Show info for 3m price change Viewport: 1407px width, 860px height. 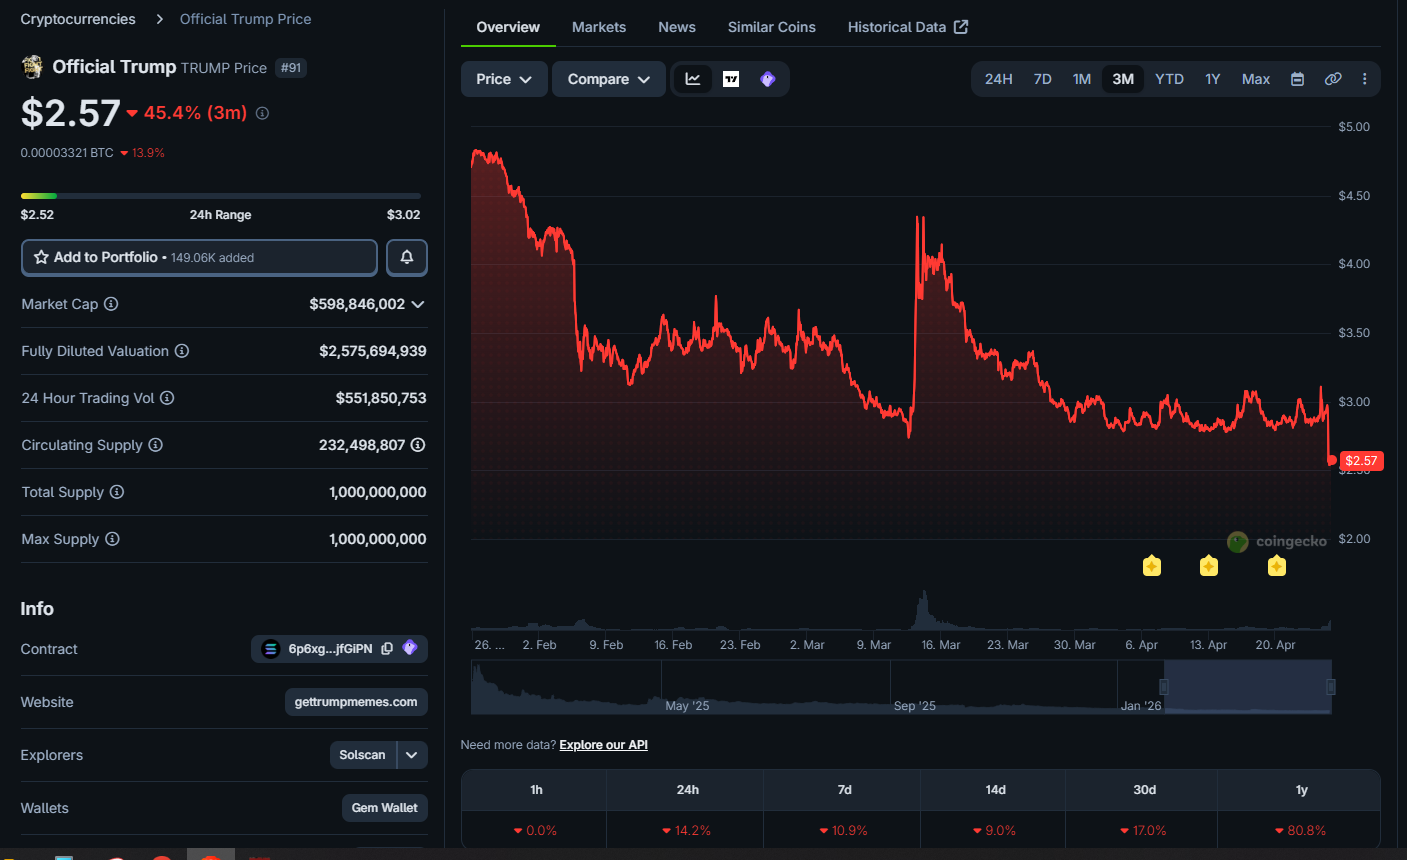pos(262,113)
